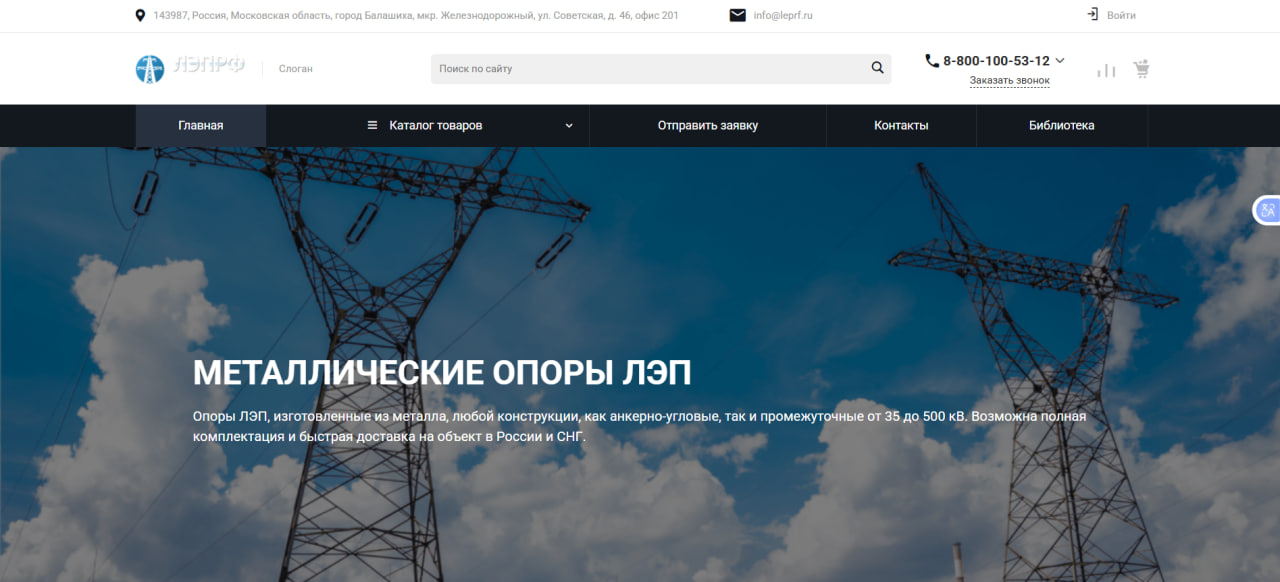Click the info@leprf.ru email link

[x=783, y=16]
